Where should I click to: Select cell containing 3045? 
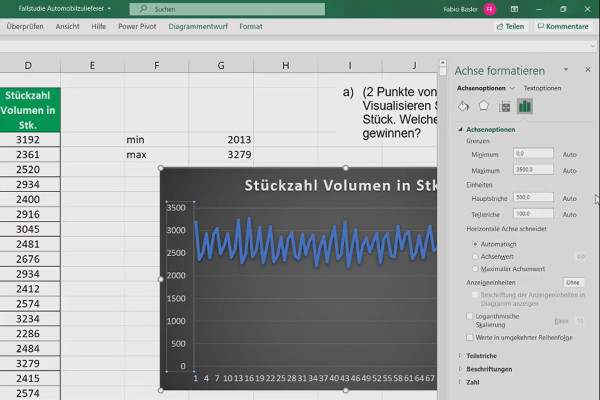tap(30, 229)
